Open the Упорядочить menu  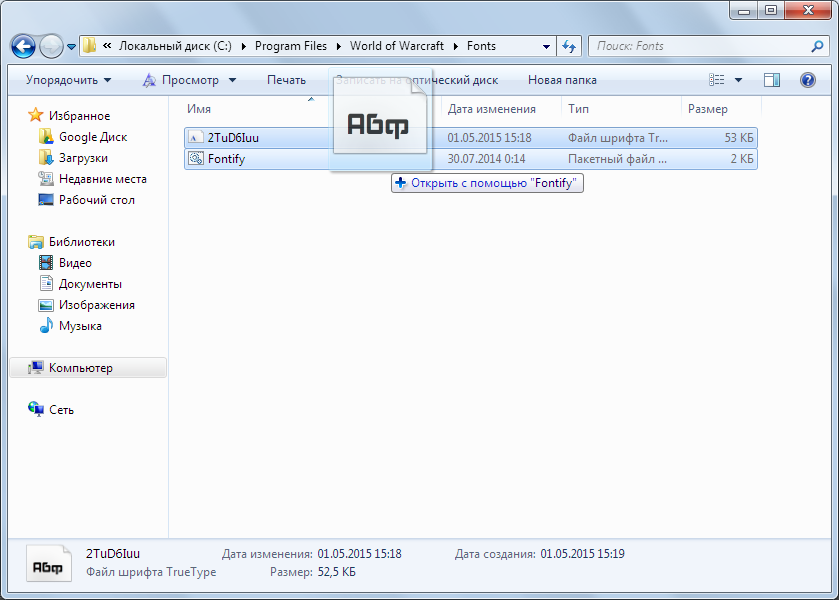click(68, 80)
